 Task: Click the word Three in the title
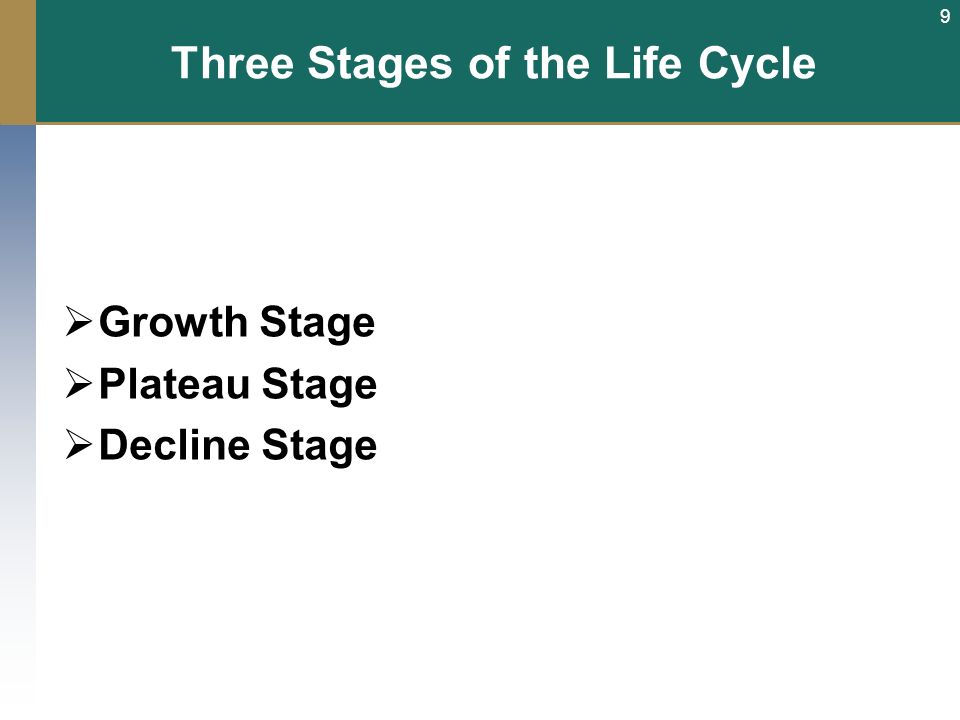(x=233, y=63)
